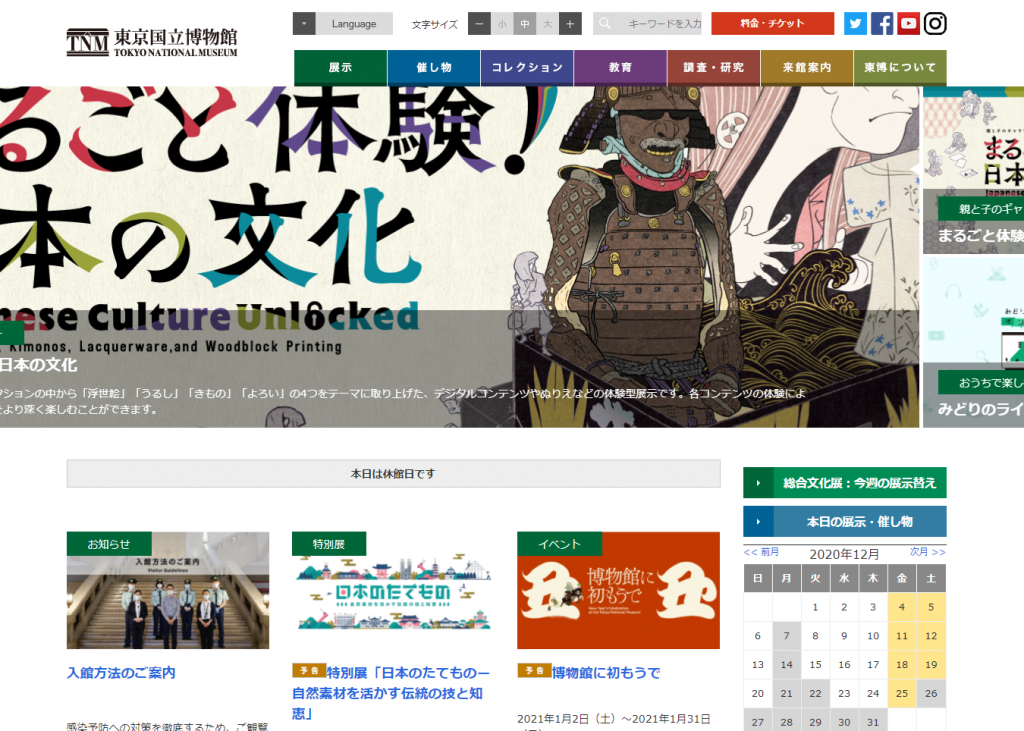Open the 来館案内 menu
Viewport: 1024px width, 731px height.
(x=807, y=67)
